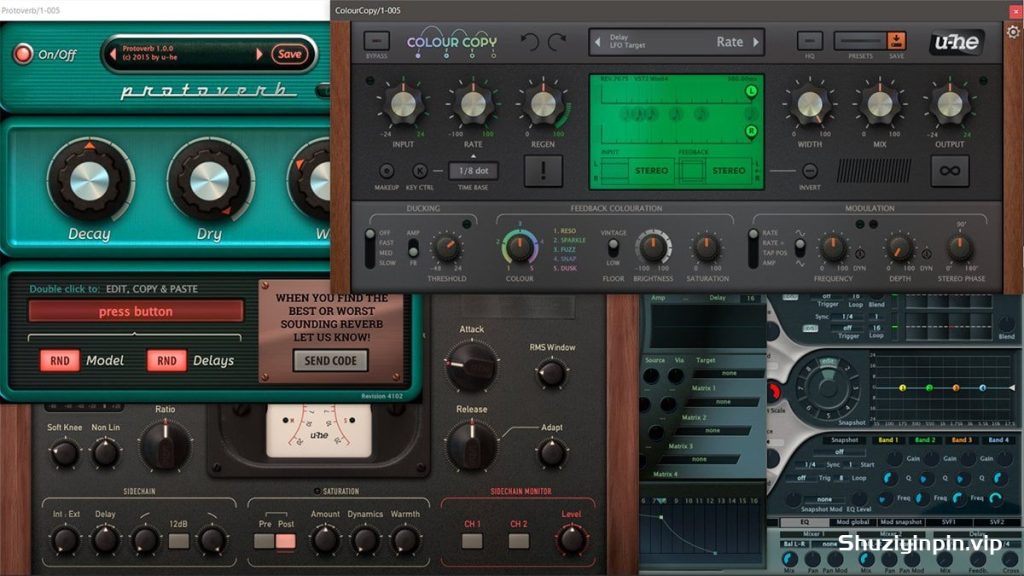
Task: Click the Colour Copy undo arrow icon
Action: [530, 42]
